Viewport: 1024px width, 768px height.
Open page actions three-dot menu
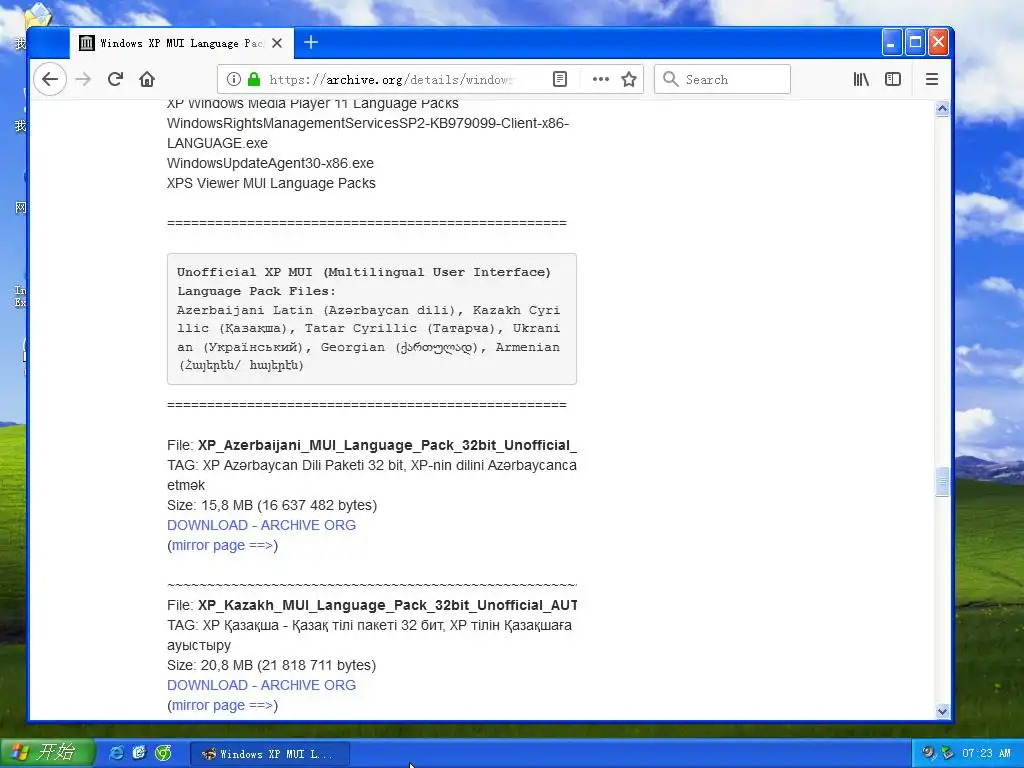click(x=600, y=79)
